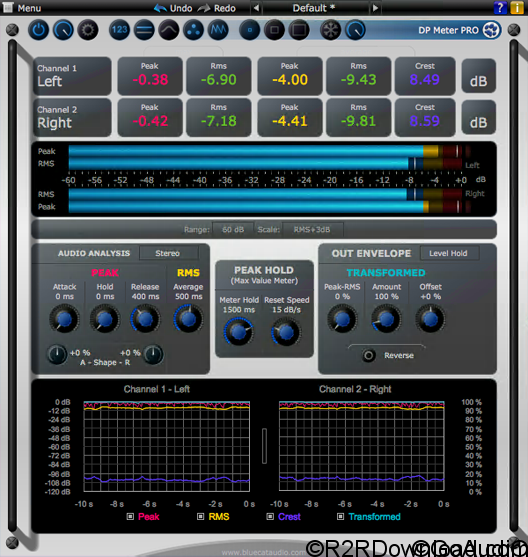The height and width of the screenshot is (557, 528).
Task: Click the Channel 1 - Left history graph
Action: pyautogui.click(x=167, y=447)
